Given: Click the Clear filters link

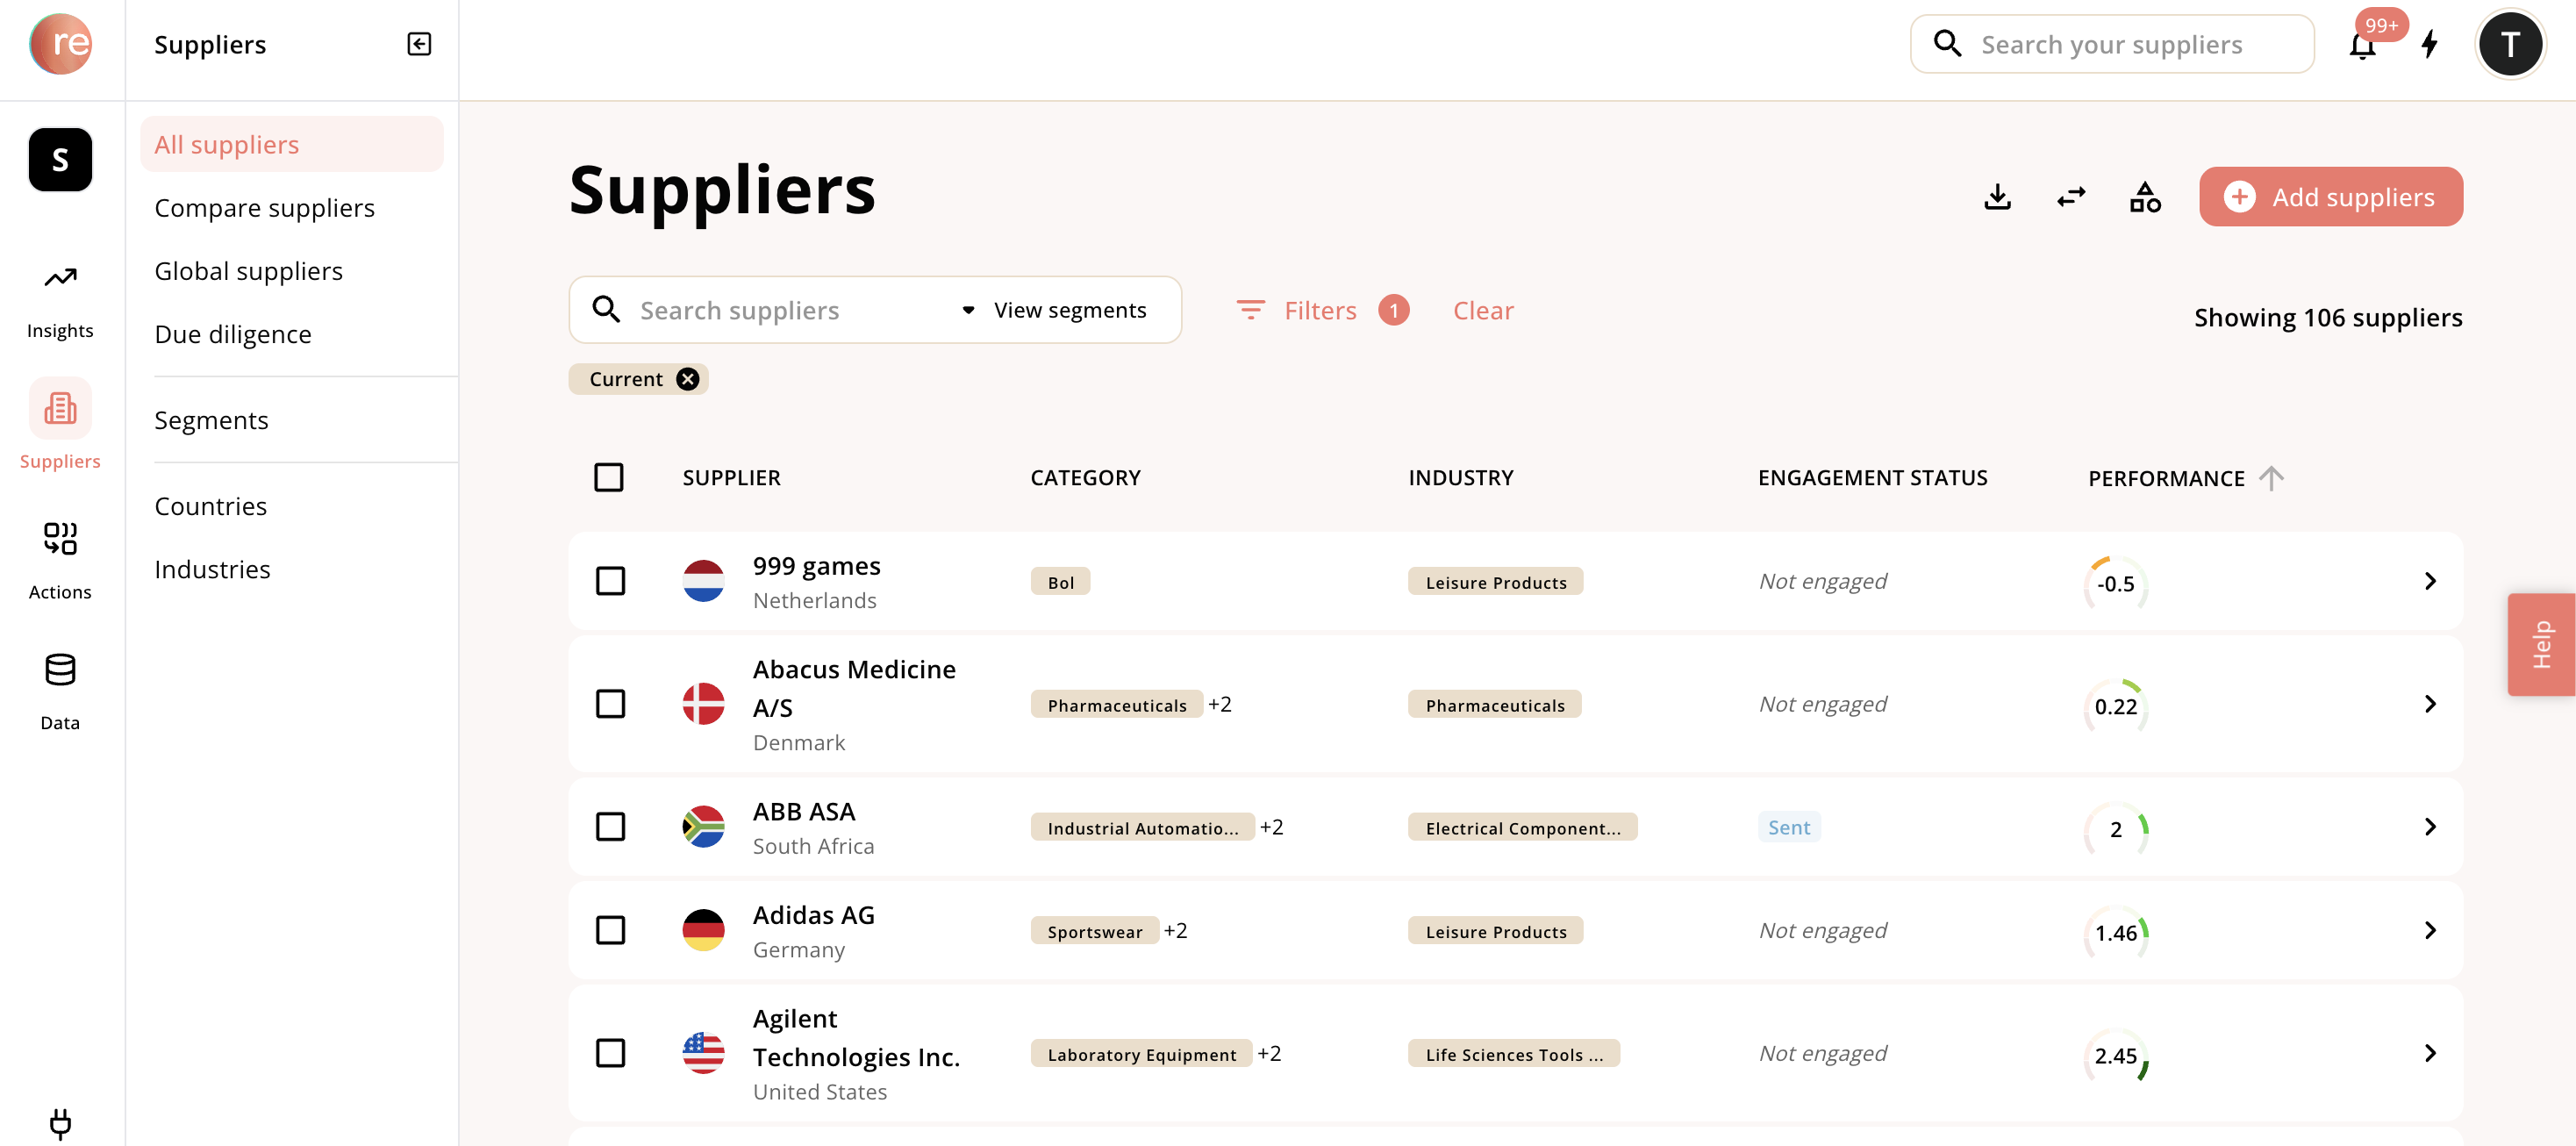Looking at the screenshot, I should pos(1482,310).
